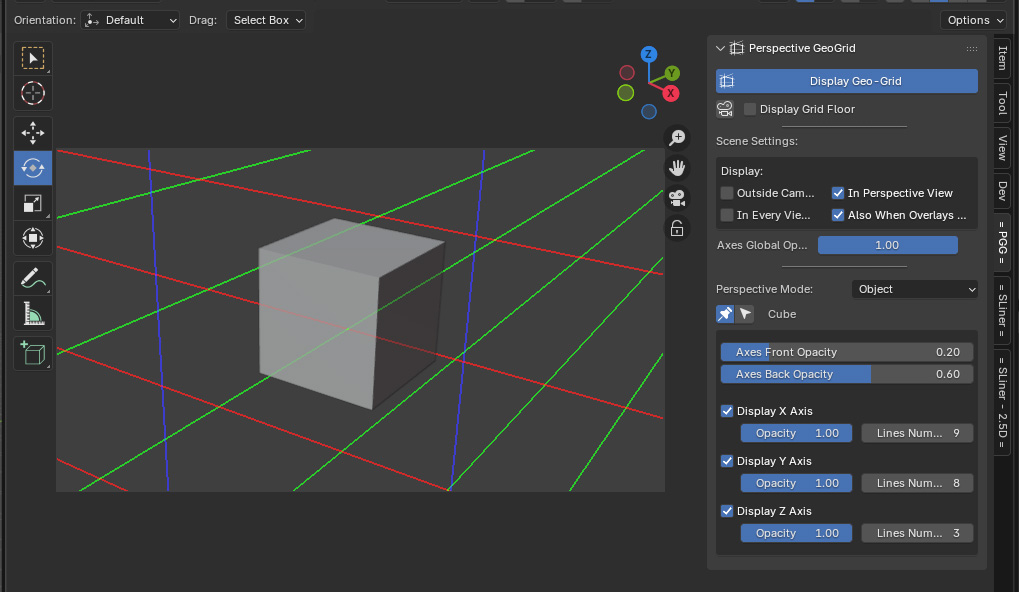Switch to the Item sidebar tab
This screenshot has width=1019, height=592.
1002,58
